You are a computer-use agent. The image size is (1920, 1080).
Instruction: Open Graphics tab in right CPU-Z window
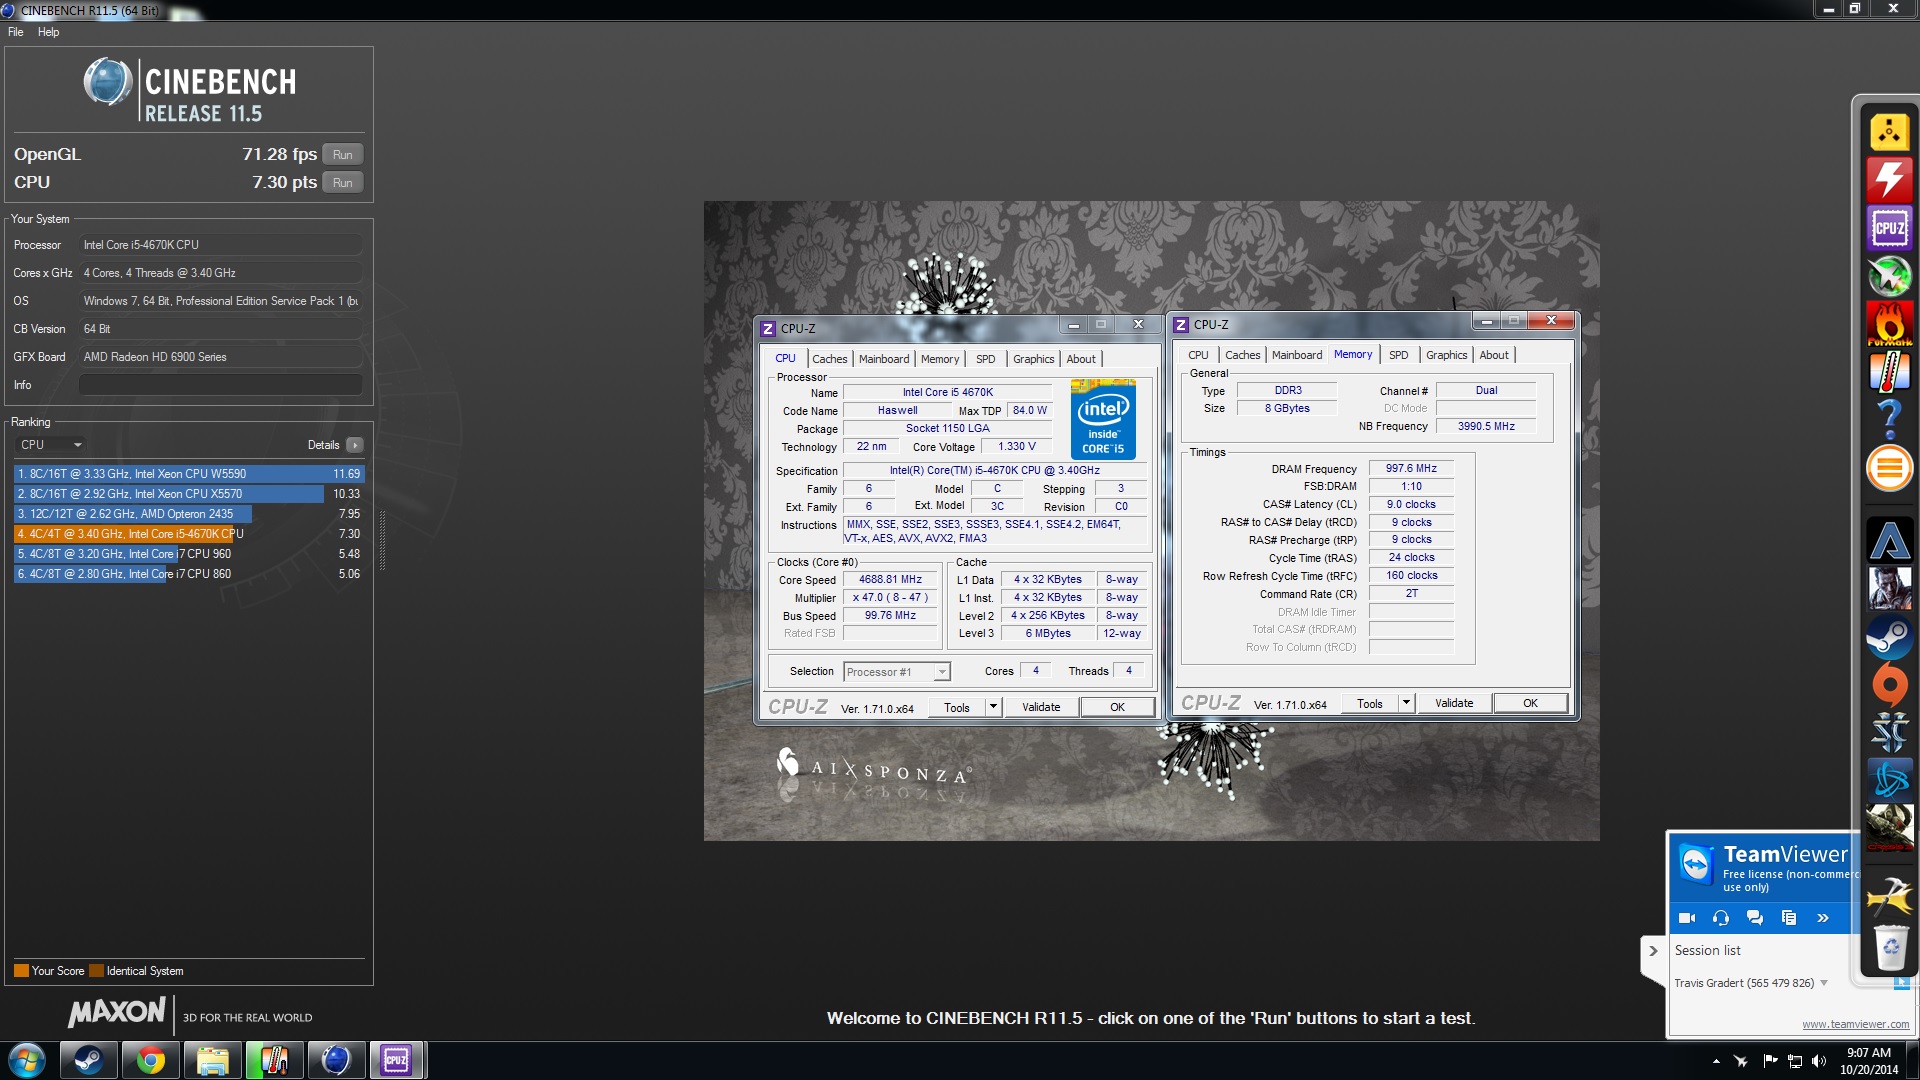1446,355
